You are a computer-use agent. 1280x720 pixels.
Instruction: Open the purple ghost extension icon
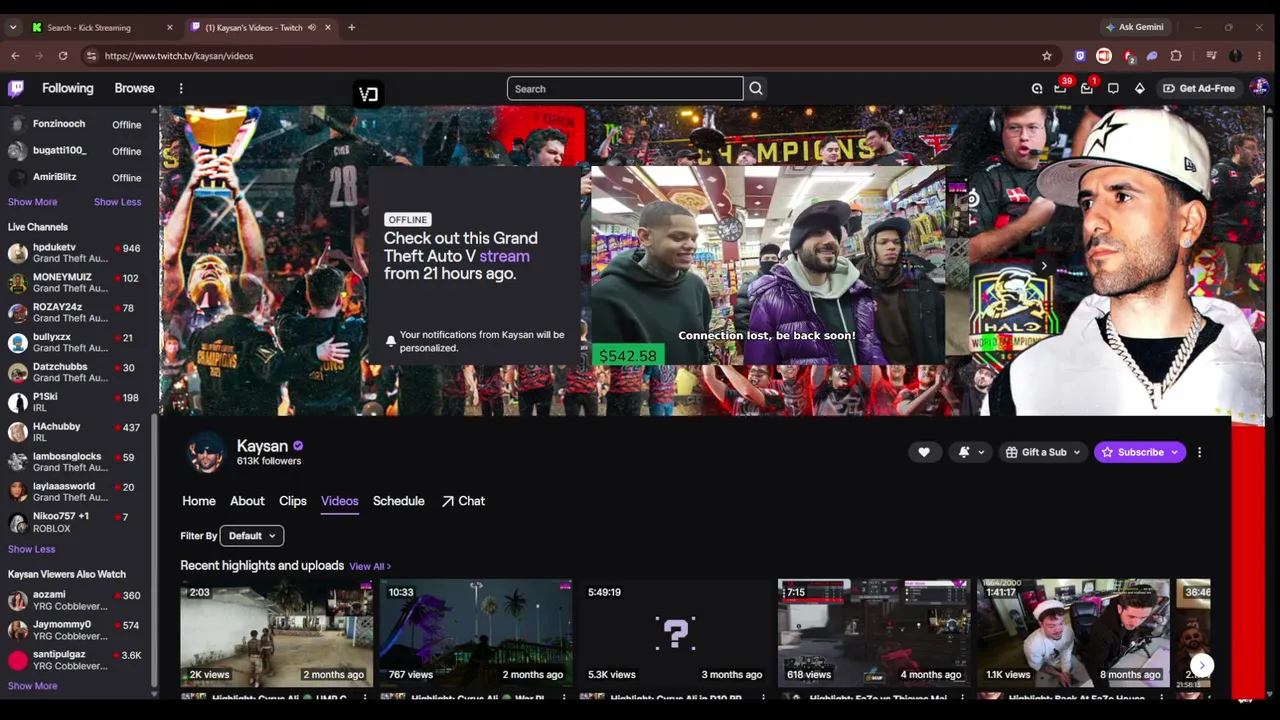[1152, 56]
